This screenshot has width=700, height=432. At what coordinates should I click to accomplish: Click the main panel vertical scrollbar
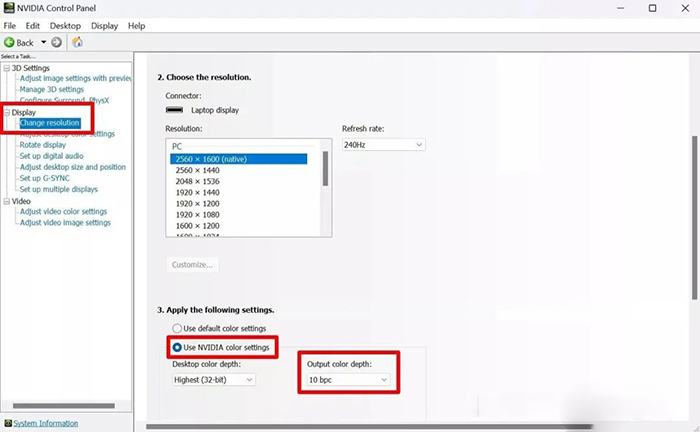[695, 217]
